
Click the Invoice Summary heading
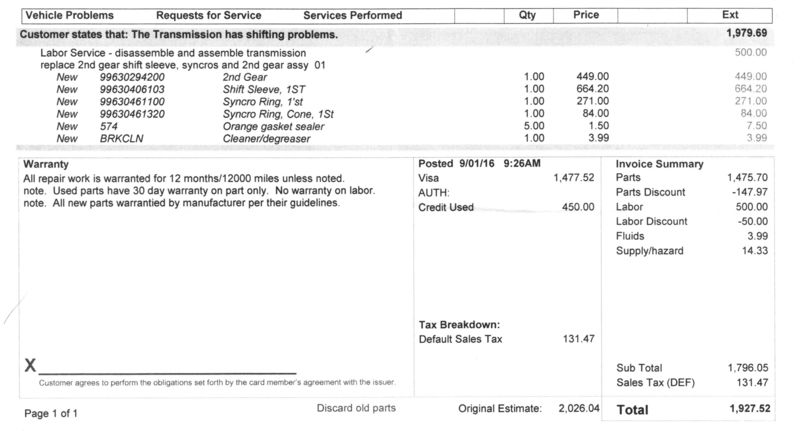pyautogui.click(x=660, y=164)
